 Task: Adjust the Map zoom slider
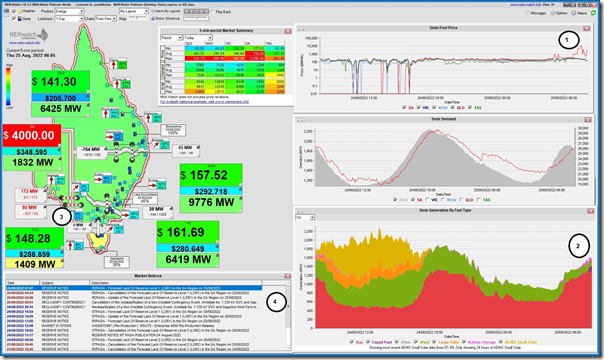(138, 18)
